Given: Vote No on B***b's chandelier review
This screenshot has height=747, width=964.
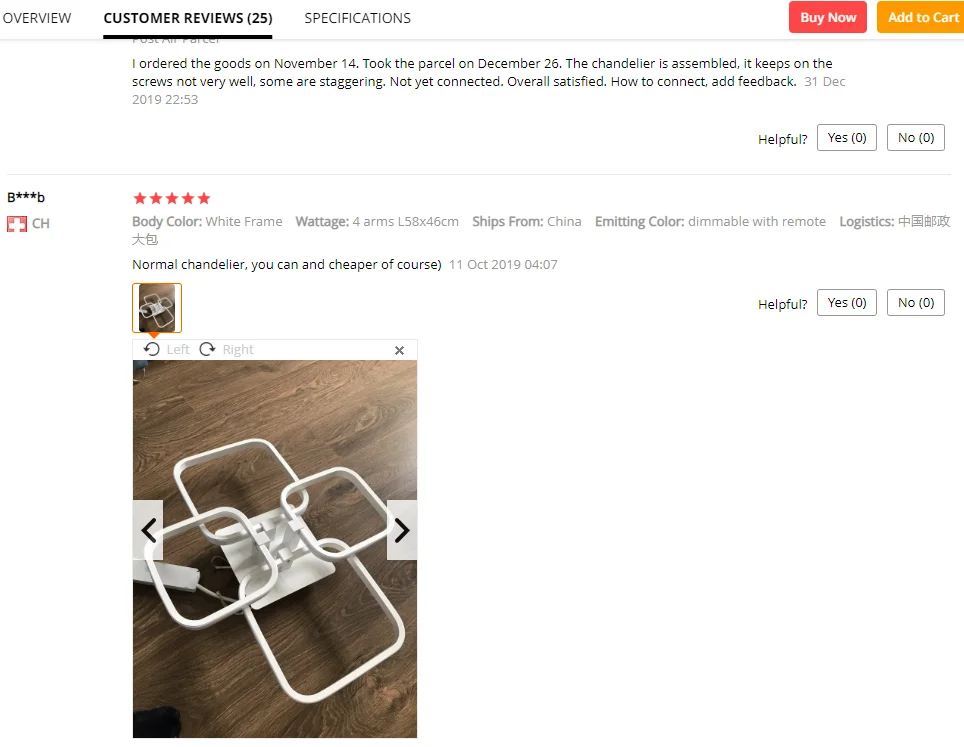Looking at the screenshot, I should click(x=915, y=302).
